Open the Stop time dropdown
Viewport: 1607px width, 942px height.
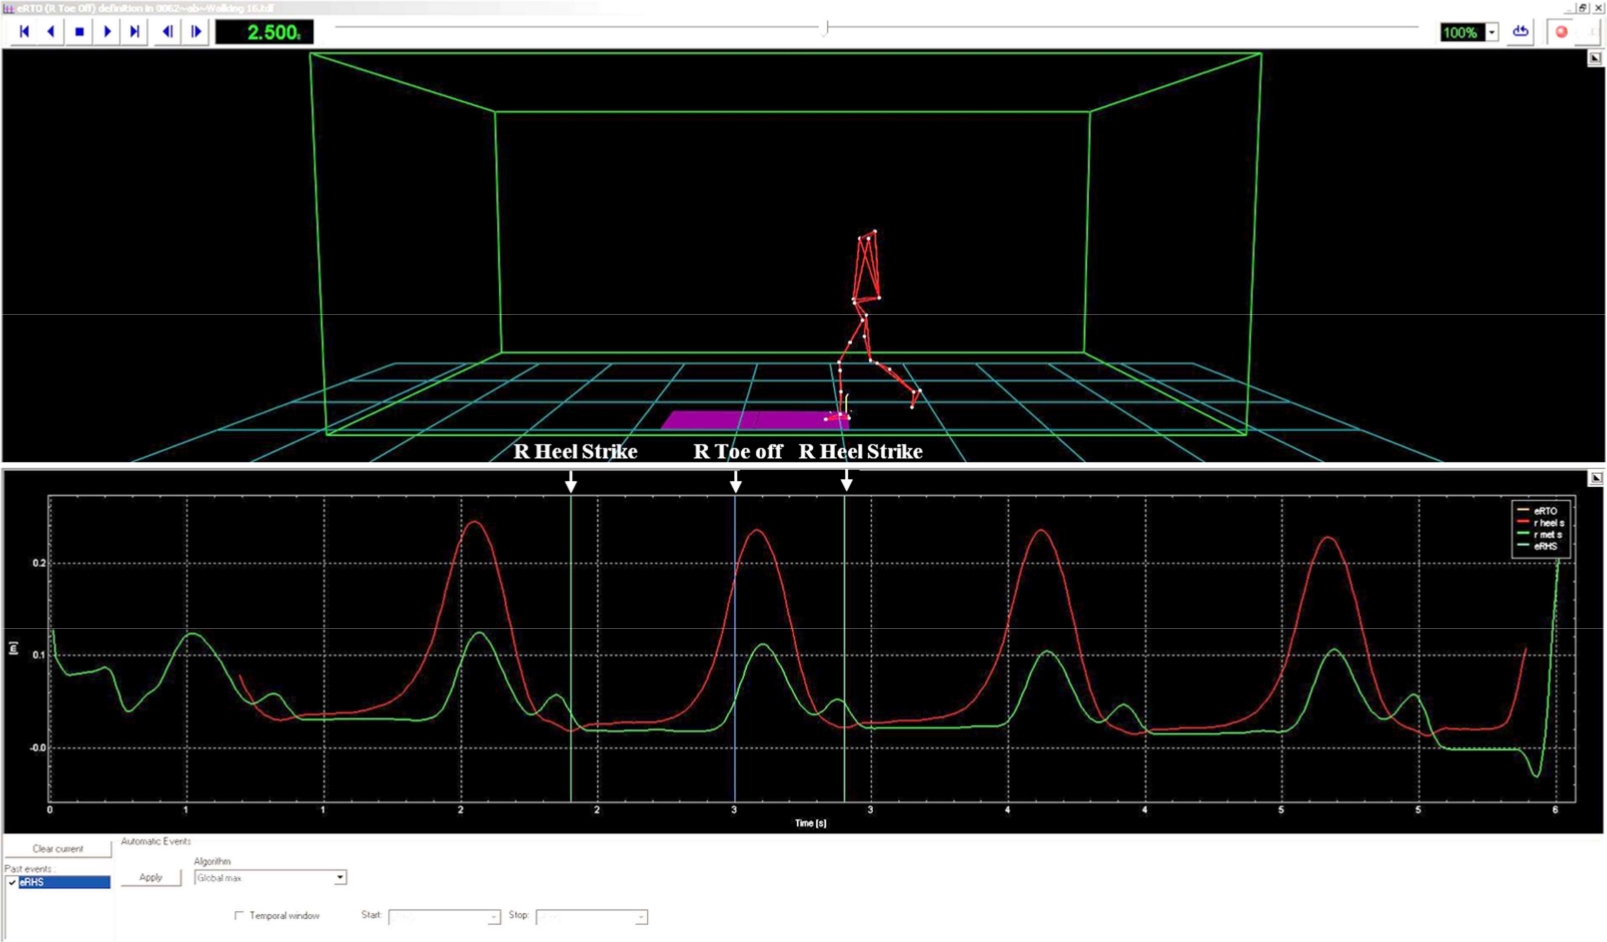[x=641, y=917]
